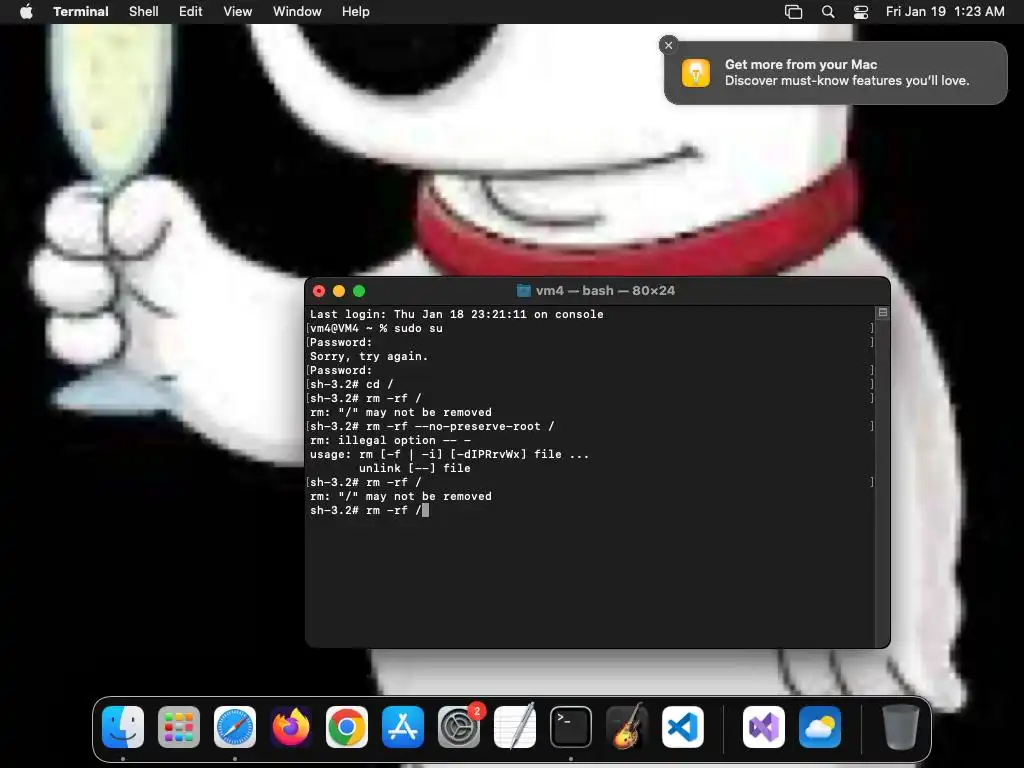Screen dimensions: 1024x768
Task: Open the Terminal application menu
Action: click(81, 12)
